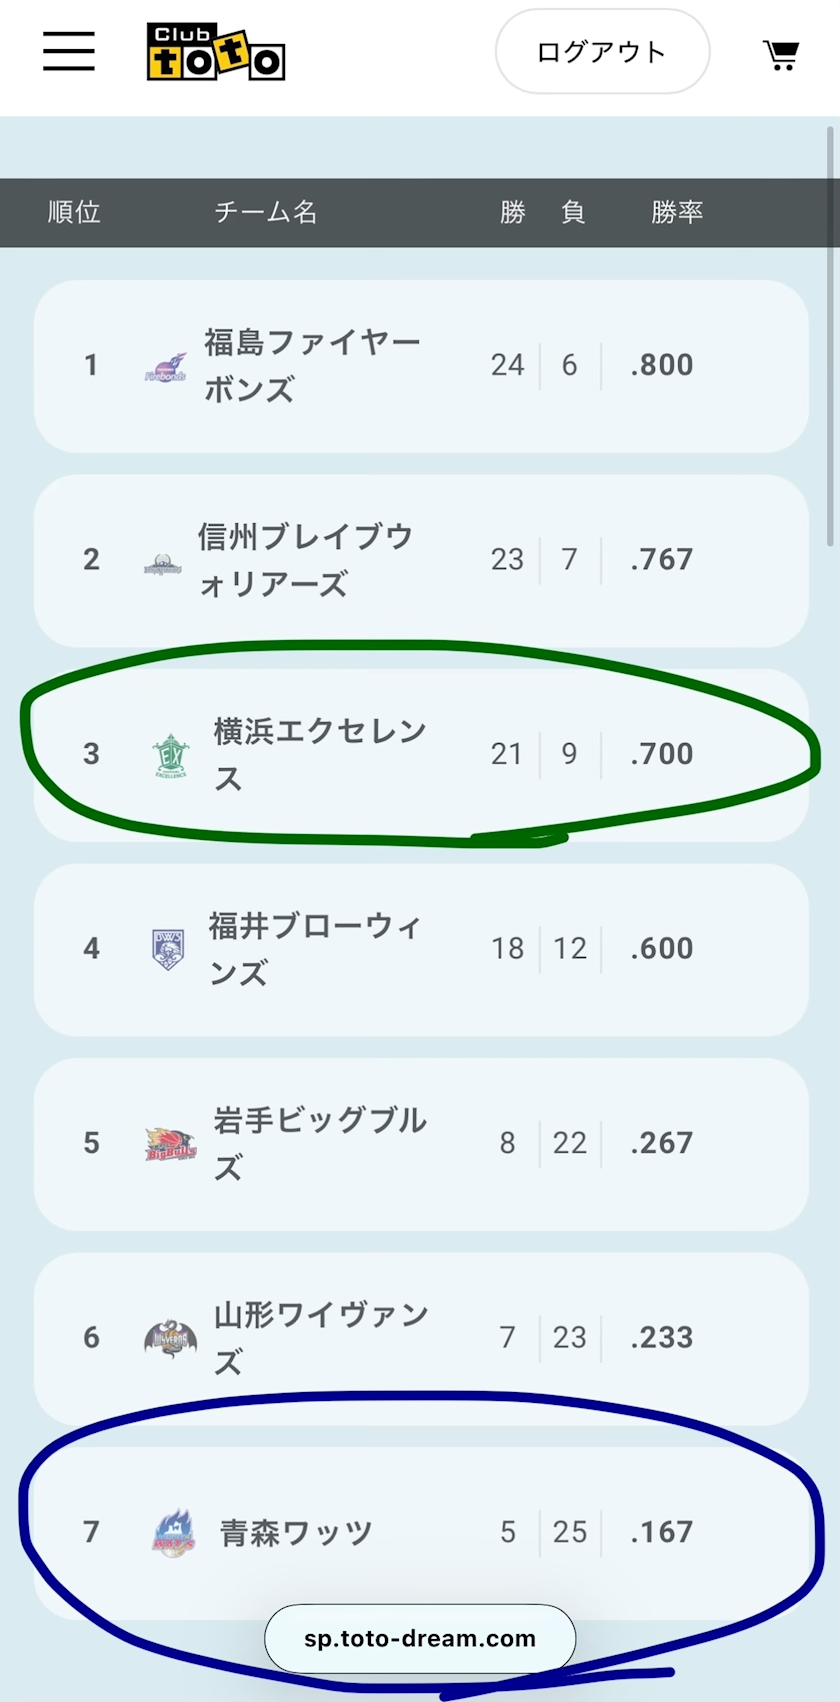Click the チーム名 column header
Viewport: 840px width, 1702px height.
coord(266,212)
